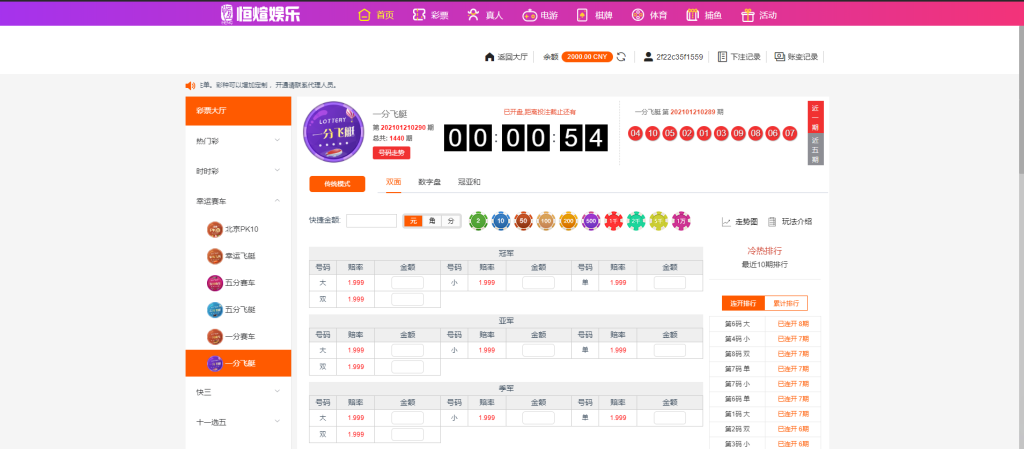Expand the 热门彩 sidebar category

tap(238, 141)
